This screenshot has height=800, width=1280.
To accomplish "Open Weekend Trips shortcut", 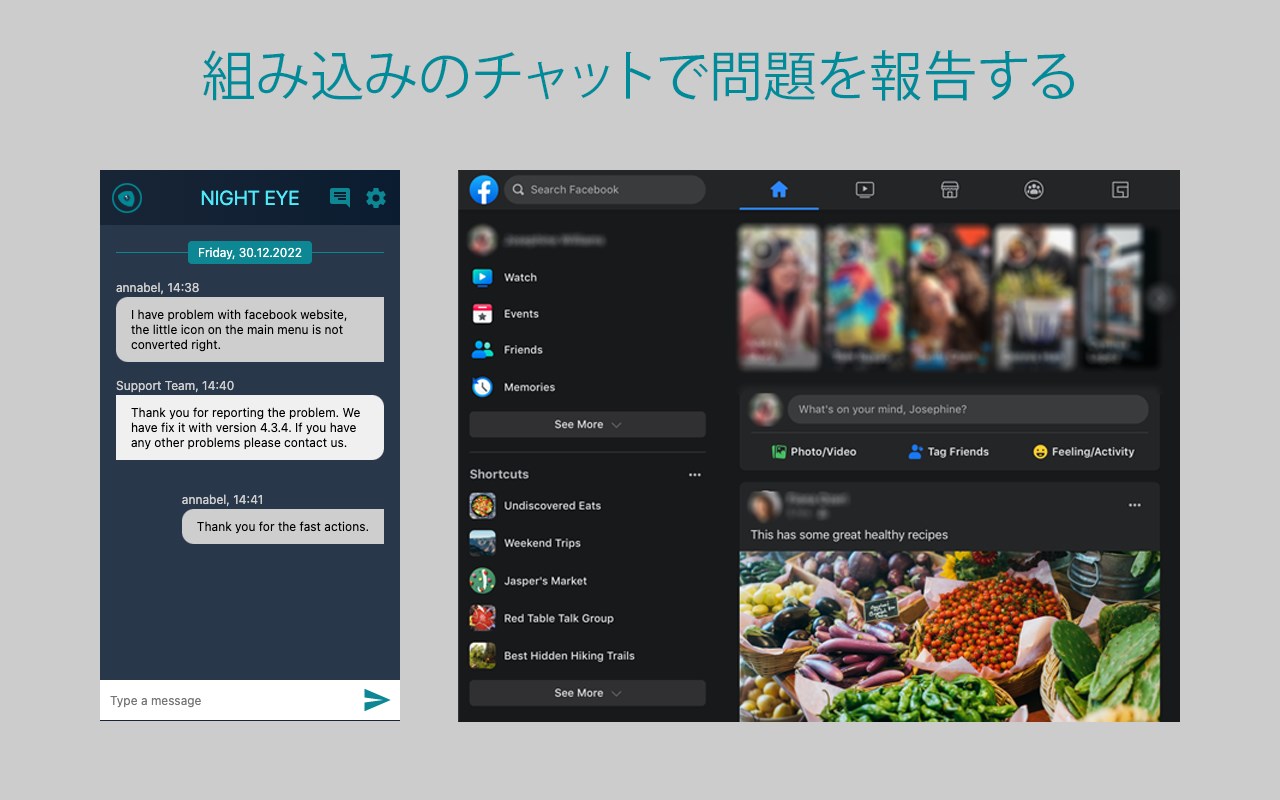I will [x=587, y=543].
